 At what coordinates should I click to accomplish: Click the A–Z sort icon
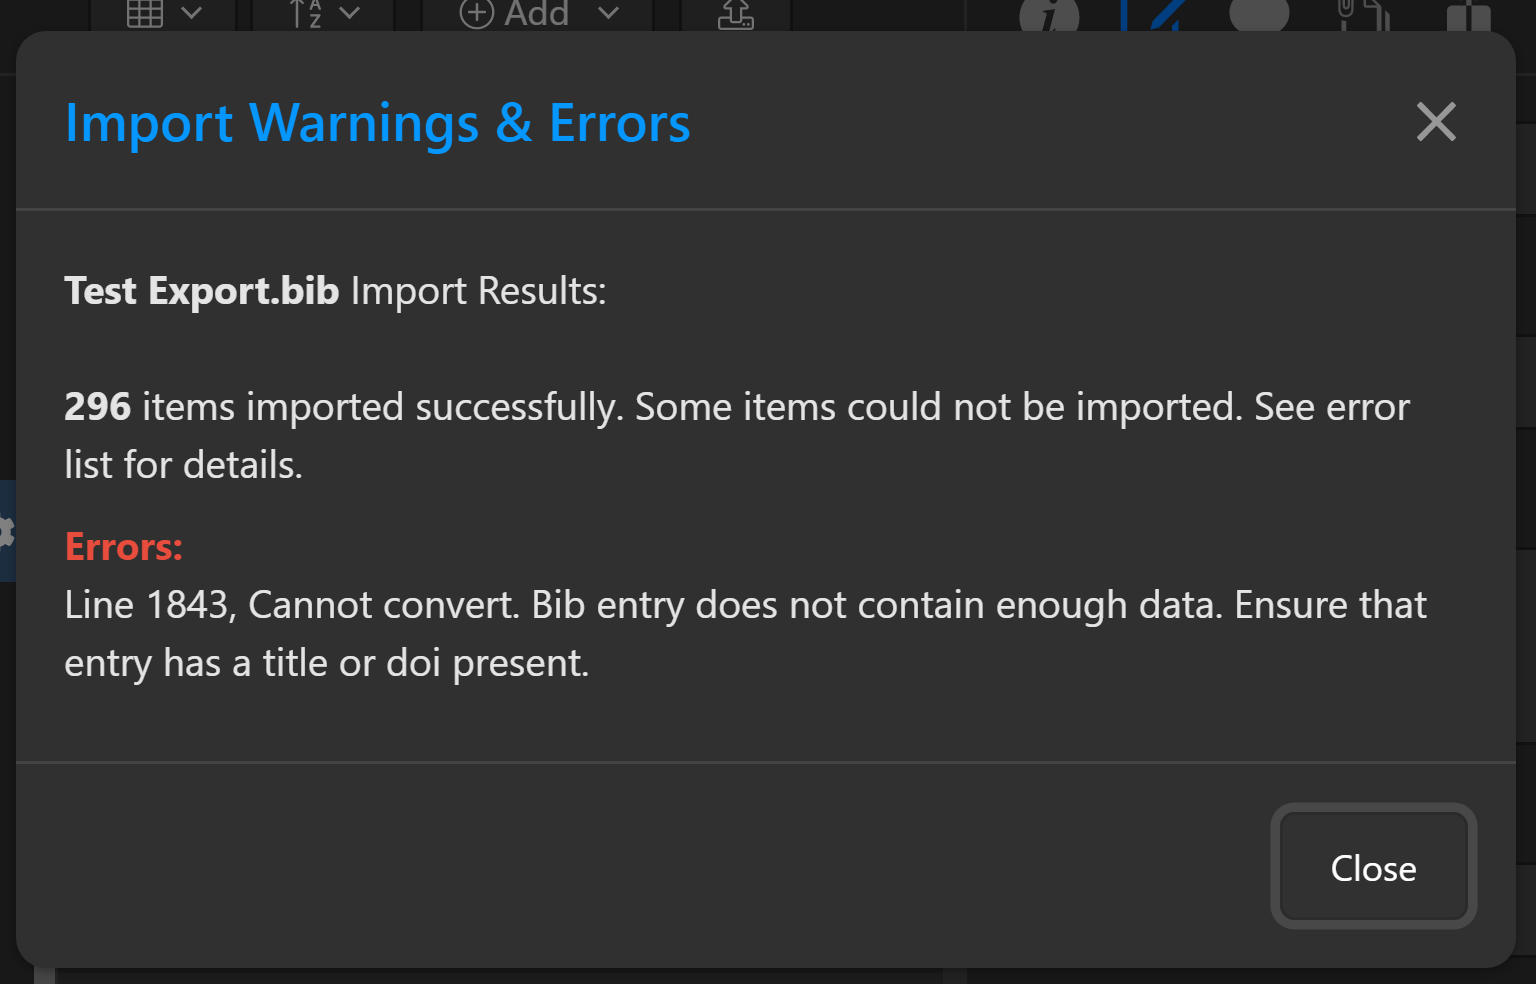coord(305,13)
